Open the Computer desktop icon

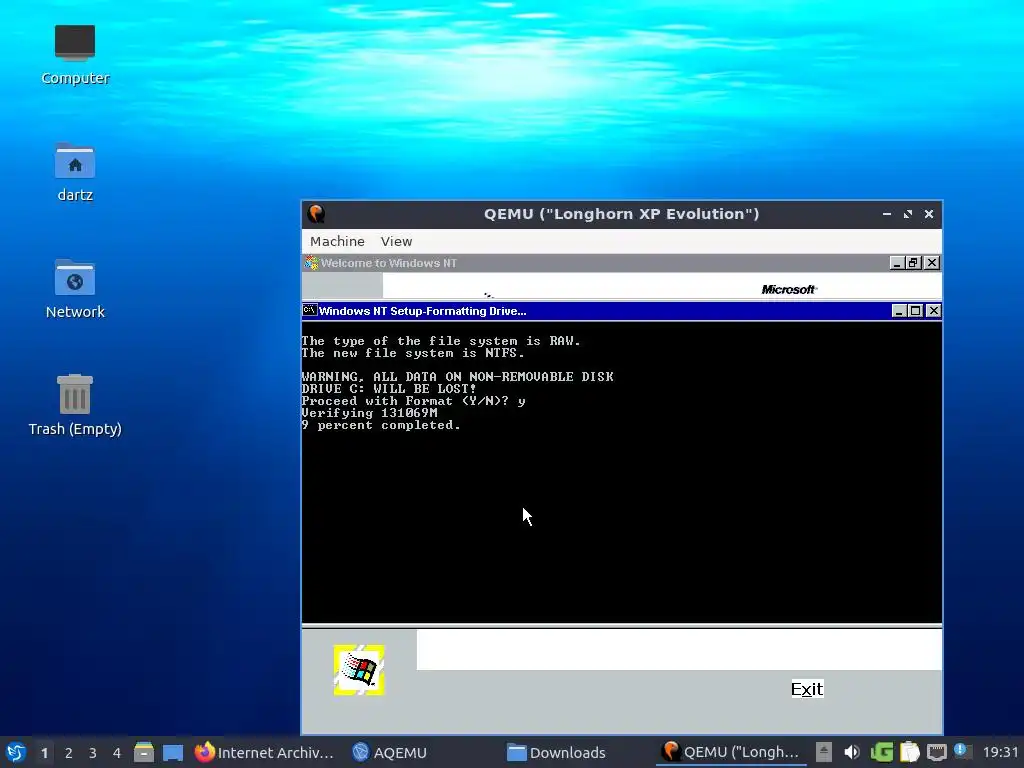pyautogui.click(x=74, y=55)
